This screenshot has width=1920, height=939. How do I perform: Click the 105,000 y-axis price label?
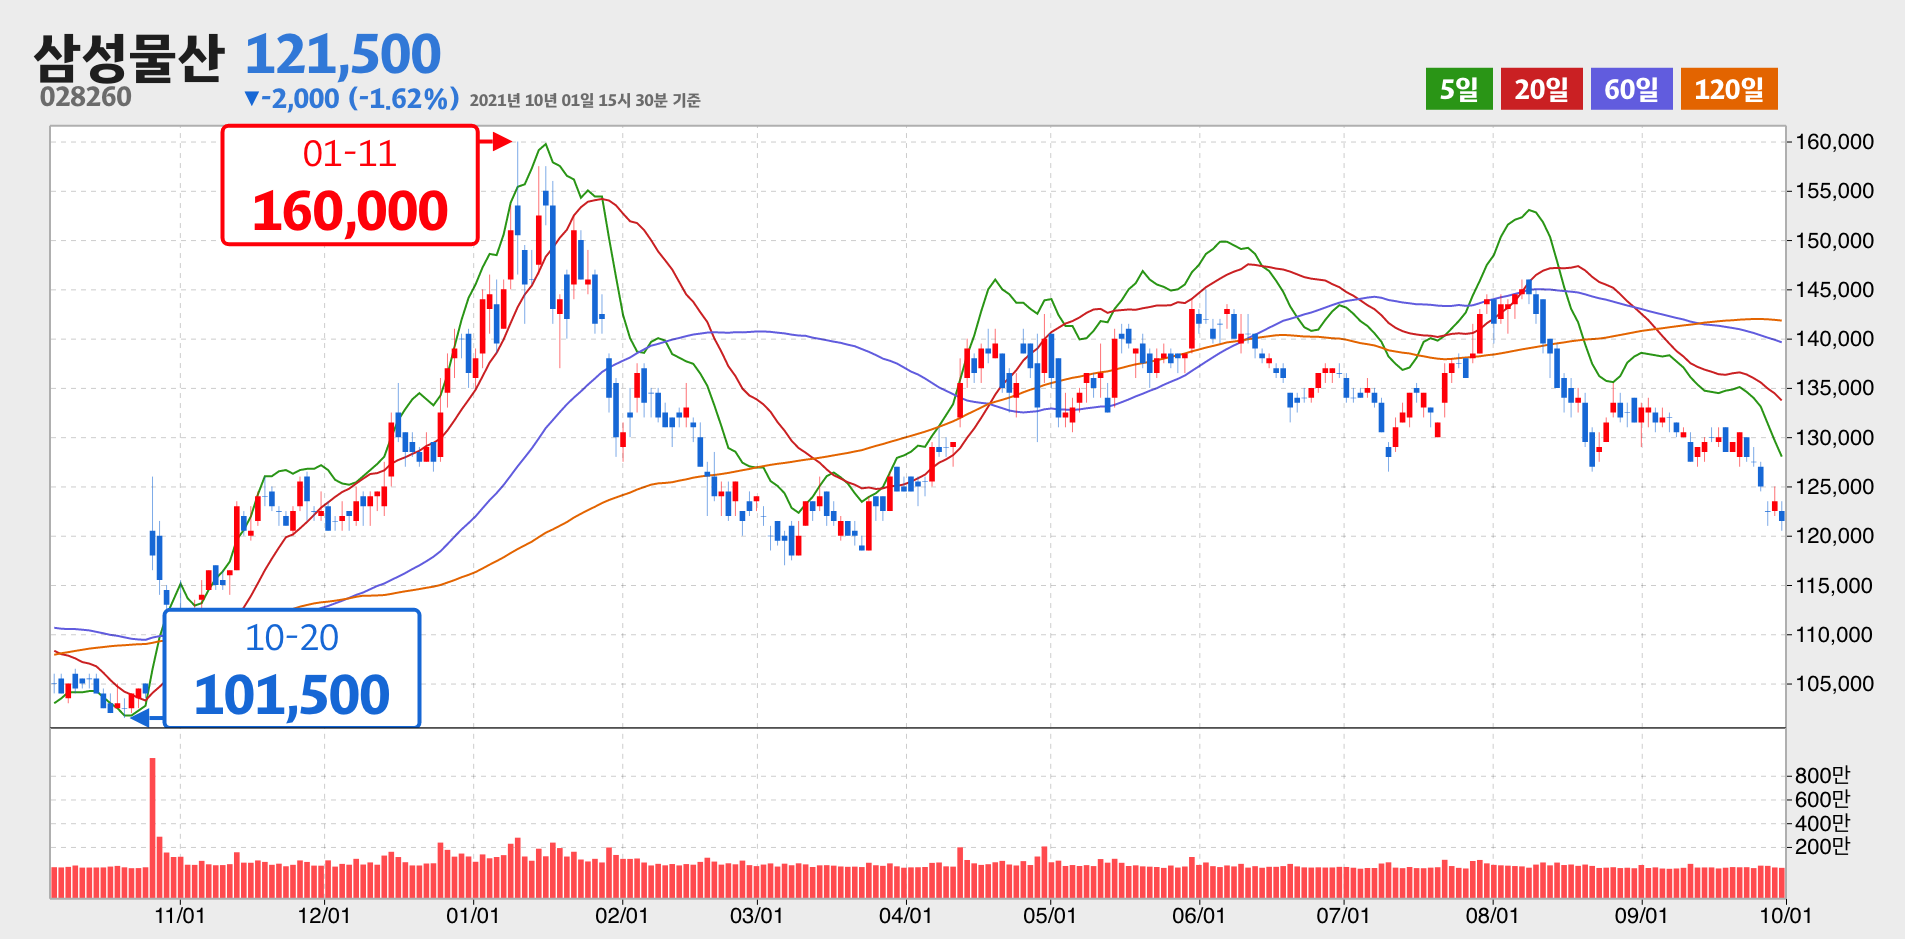click(1834, 684)
